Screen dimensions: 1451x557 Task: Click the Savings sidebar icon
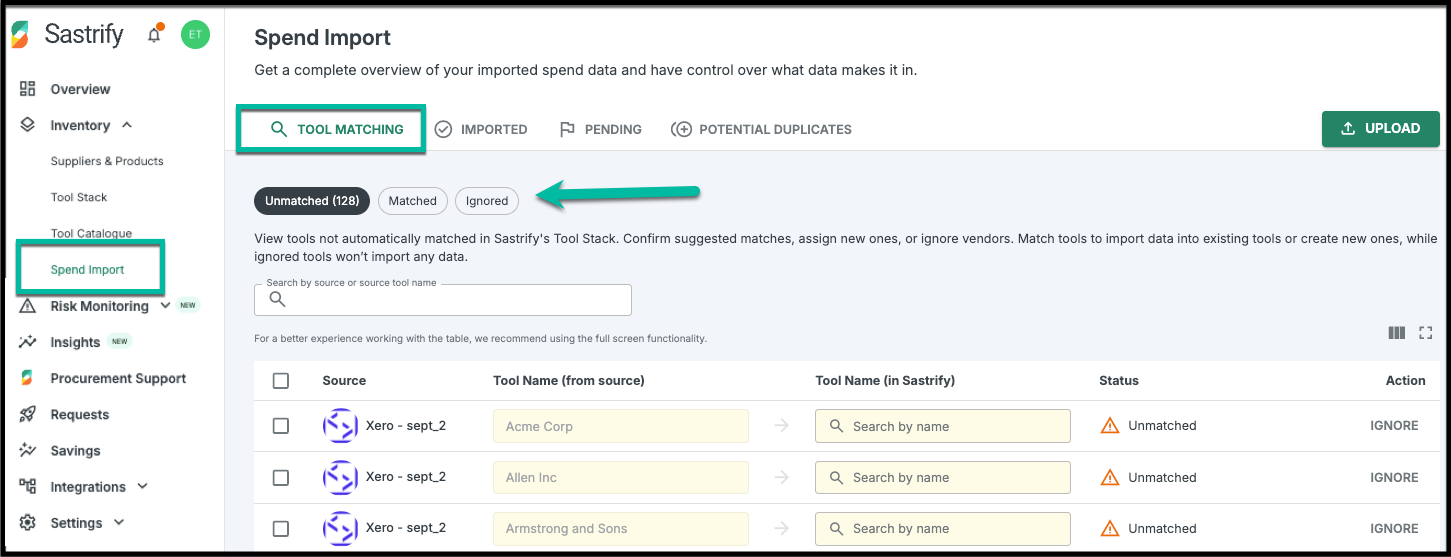pos(28,451)
